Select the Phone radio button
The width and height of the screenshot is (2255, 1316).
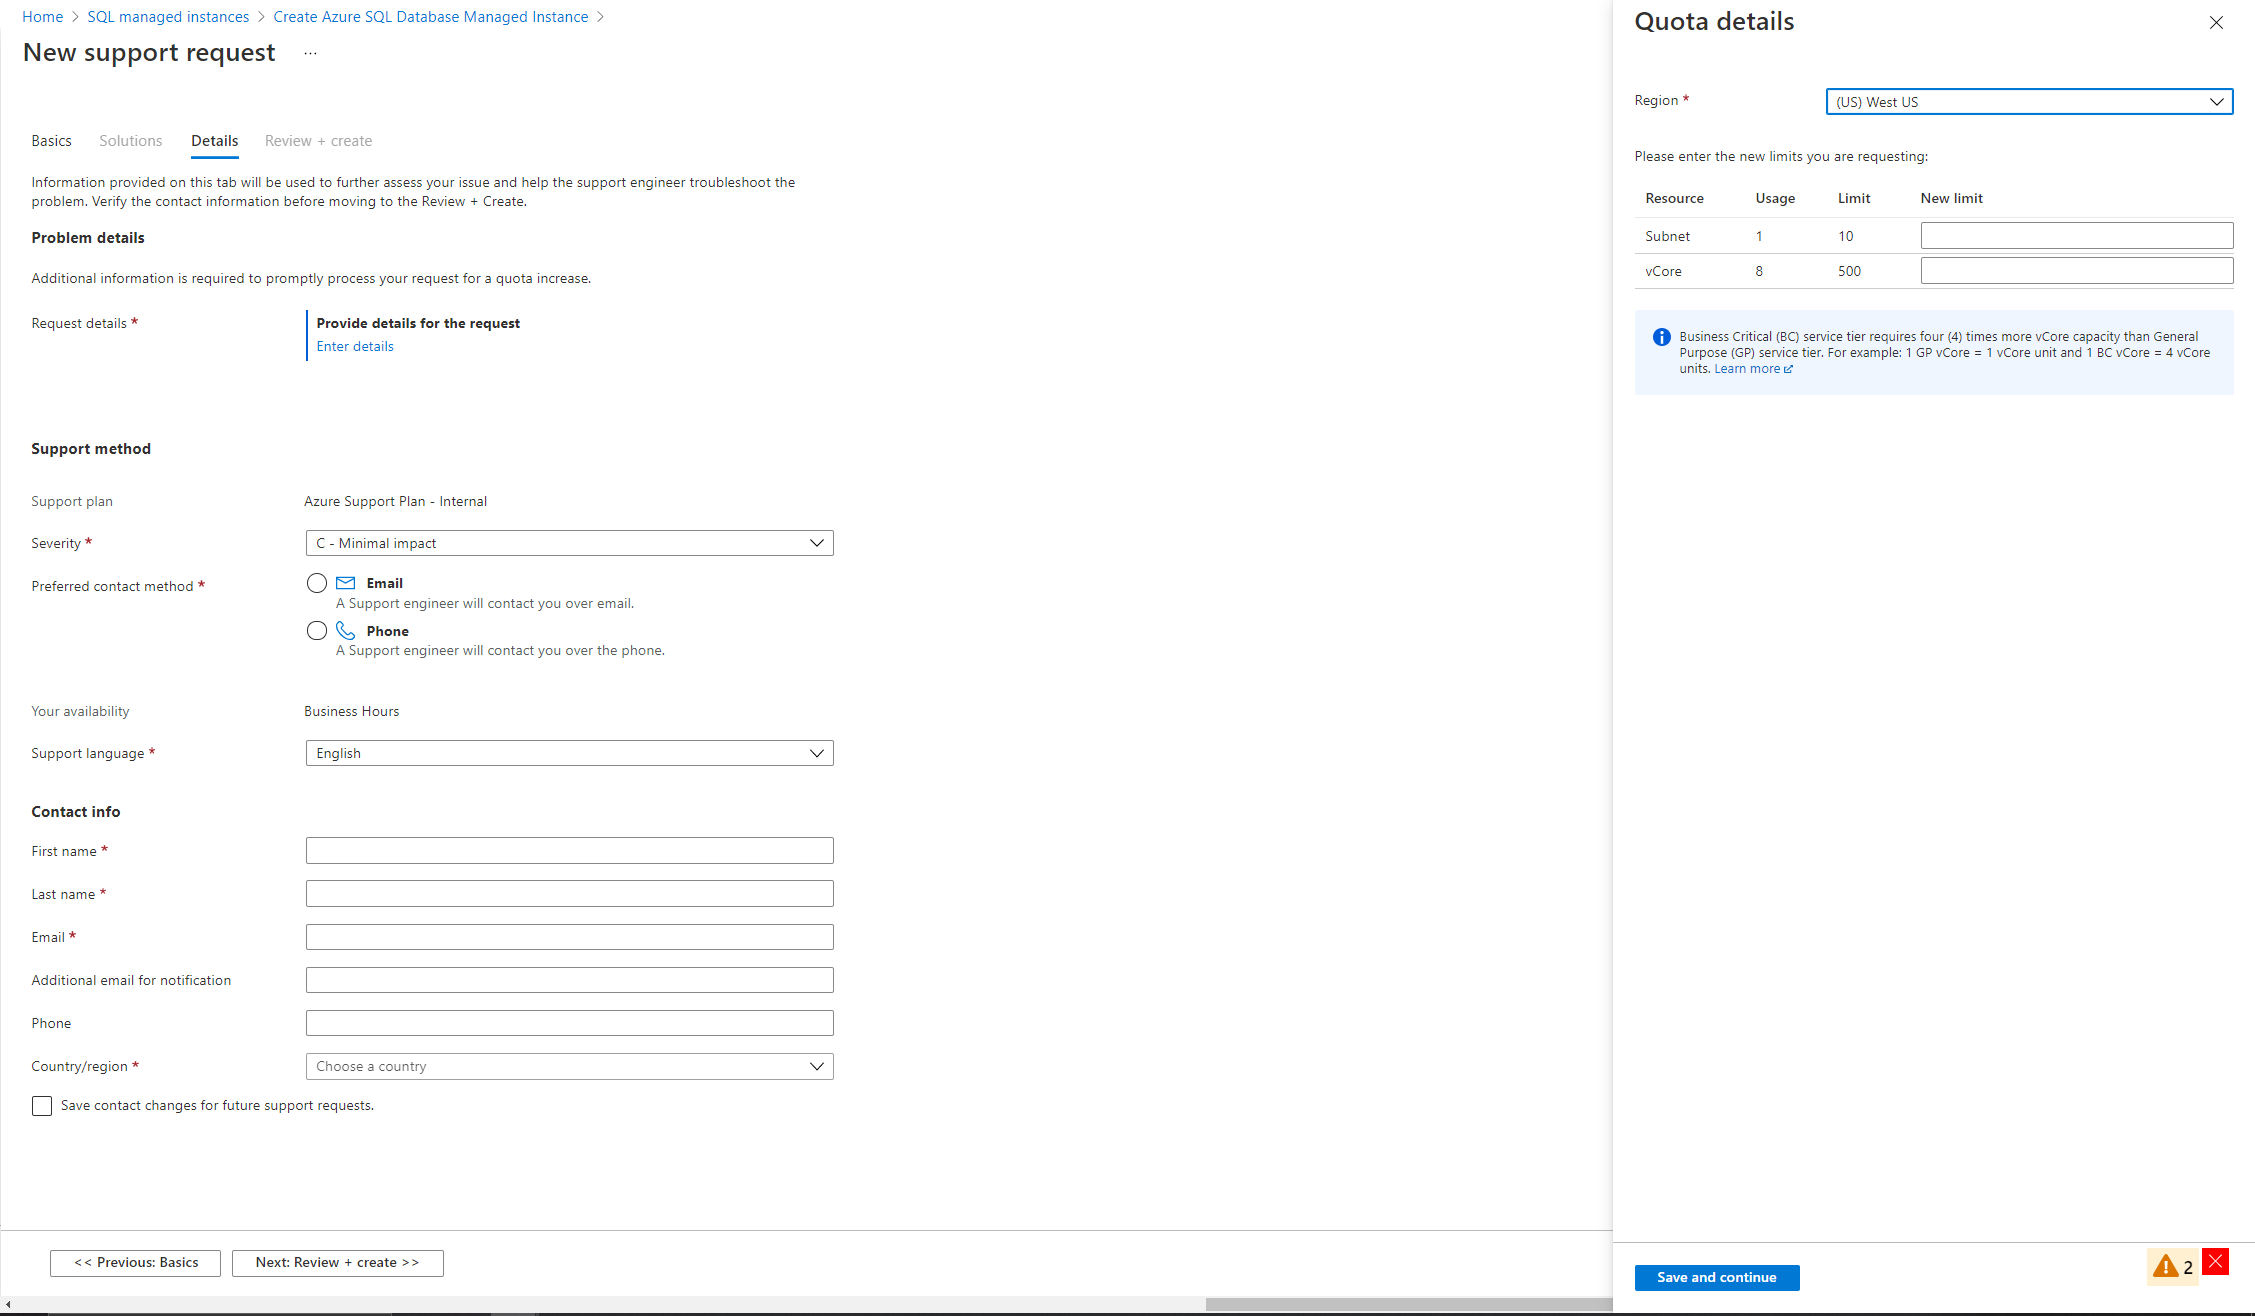pyautogui.click(x=315, y=630)
